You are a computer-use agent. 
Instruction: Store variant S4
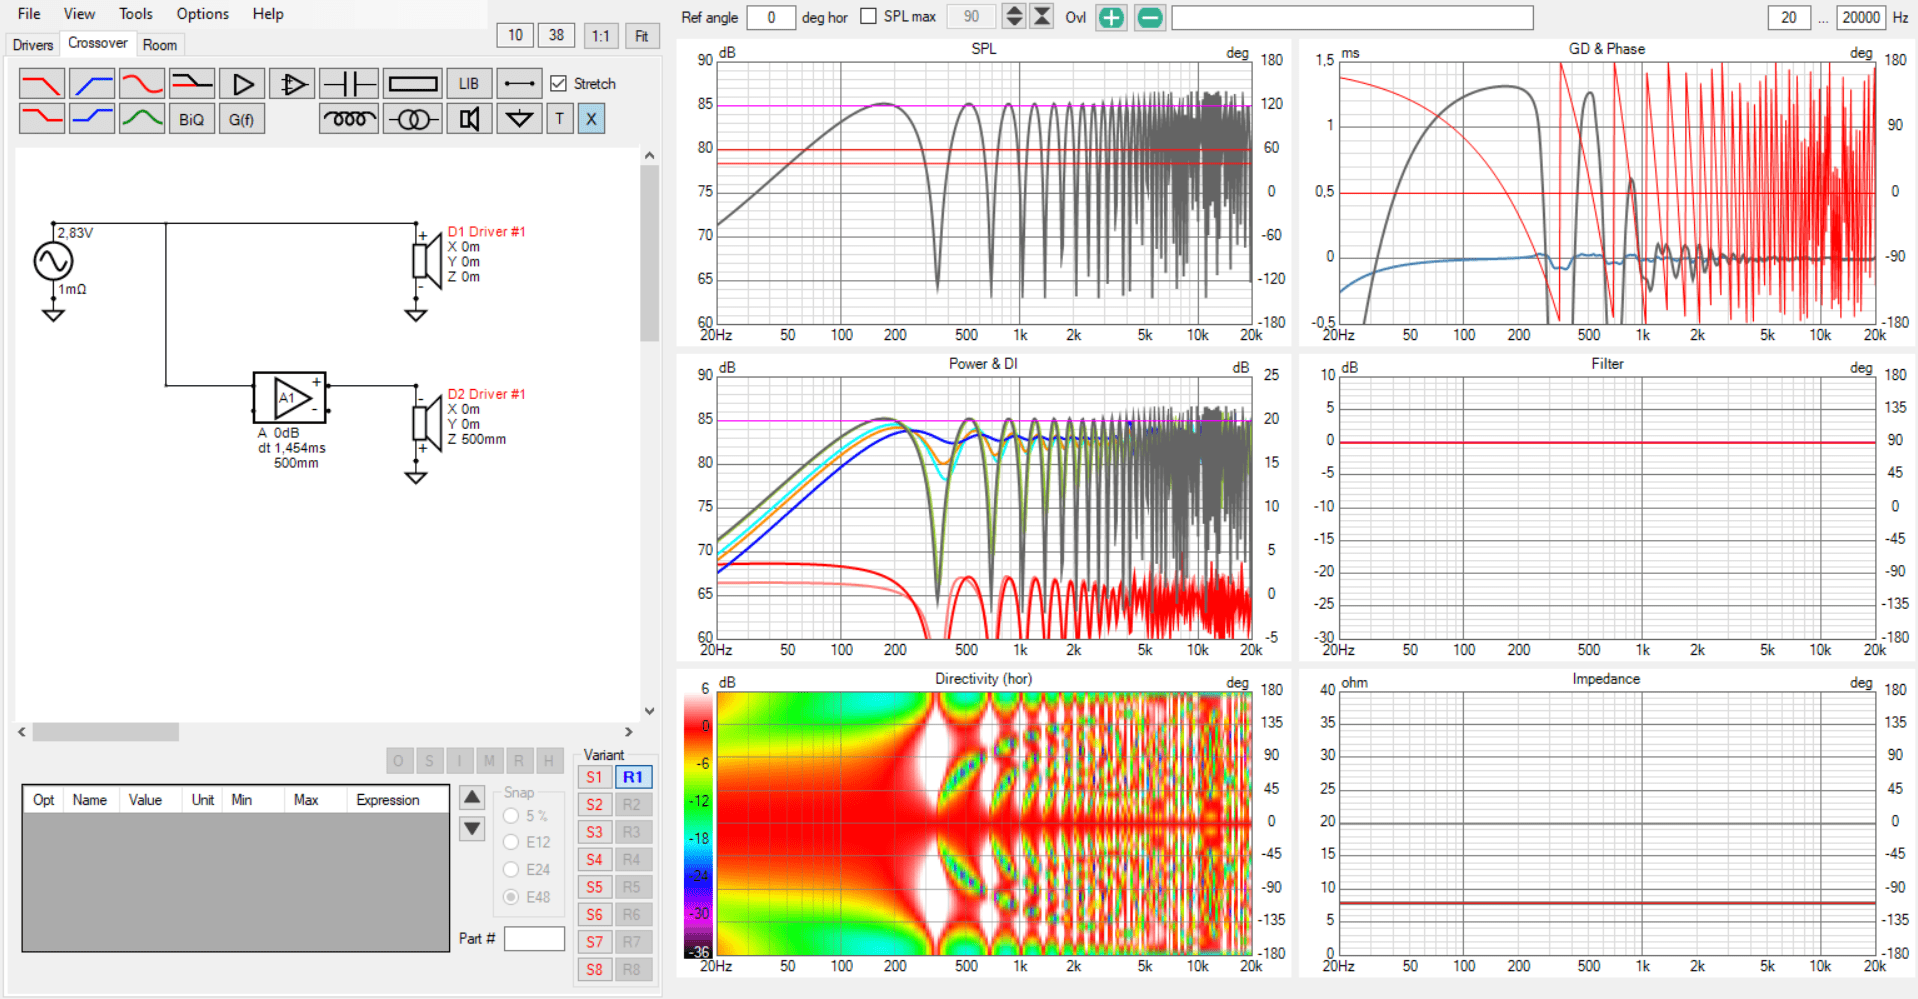click(595, 860)
